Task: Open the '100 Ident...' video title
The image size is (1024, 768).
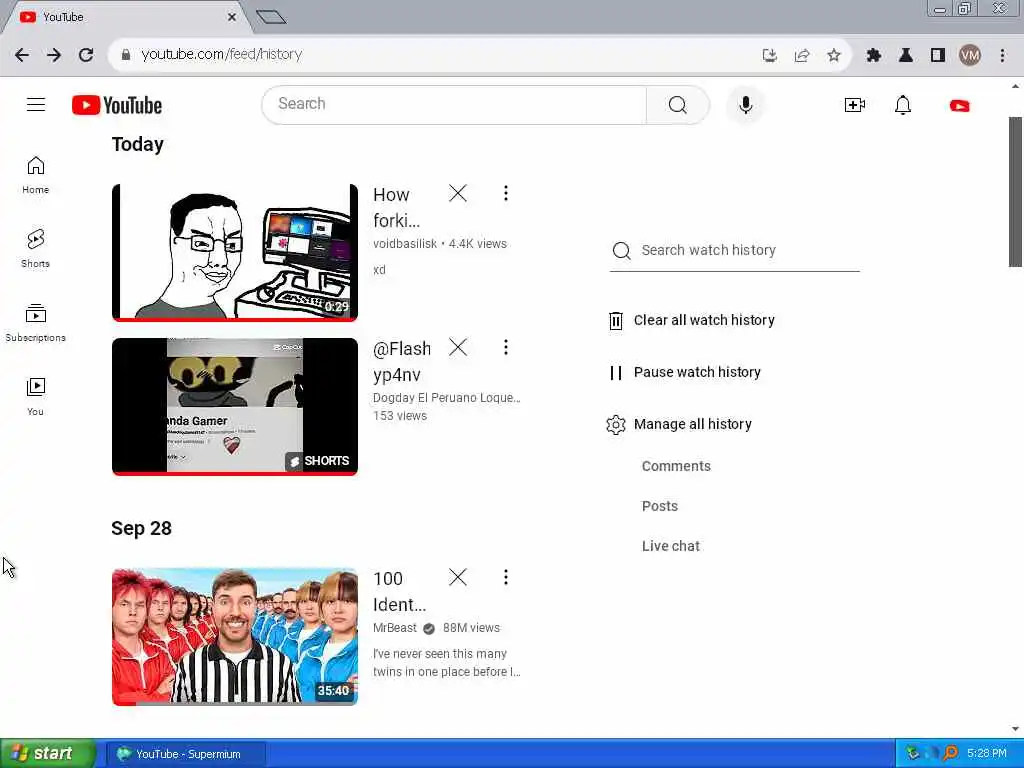Action: (x=399, y=592)
